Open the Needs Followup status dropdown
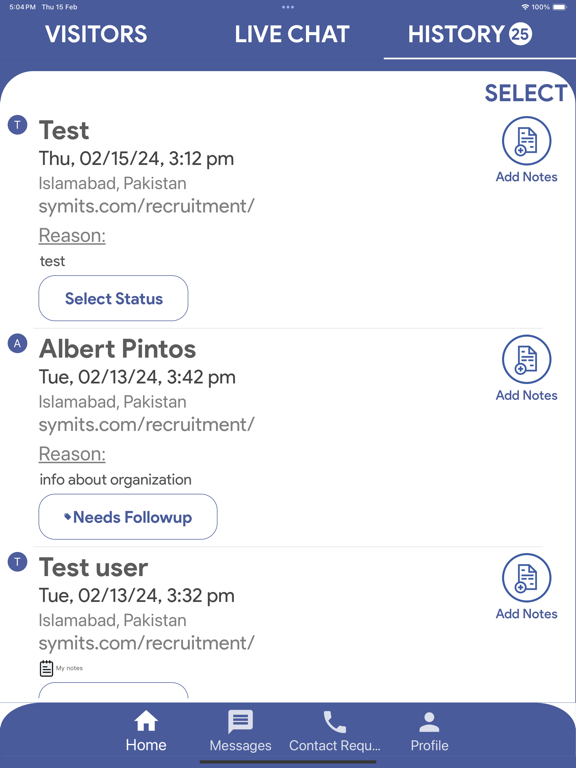The width and height of the screenshot is (576, 768). pos(128,517)
